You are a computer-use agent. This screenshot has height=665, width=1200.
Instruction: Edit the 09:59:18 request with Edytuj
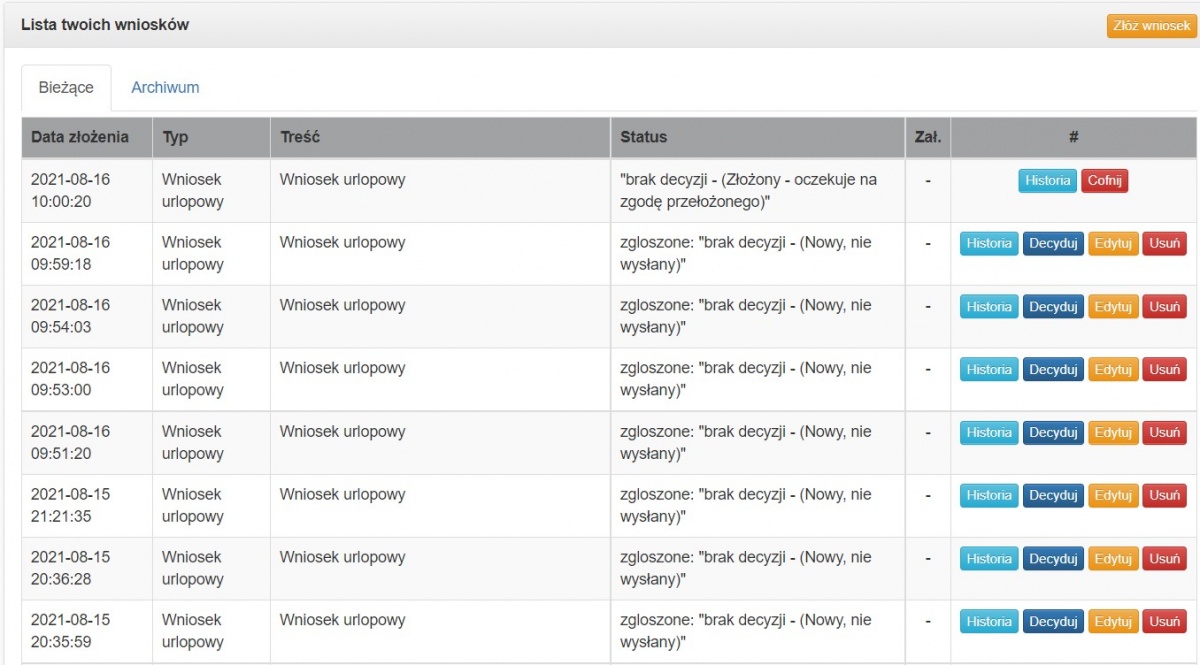tap(1113, 243)
